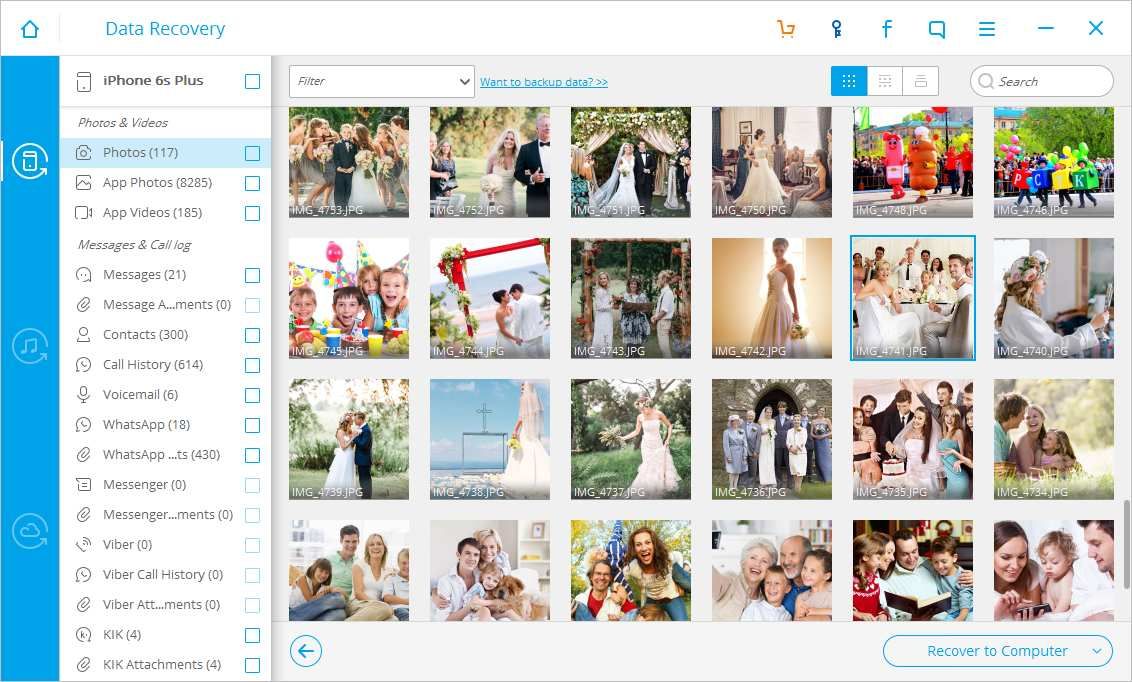The image size is (1132, 682).
Task: Check the Photos (117) checkbox
Action: (x=253, y=153)
